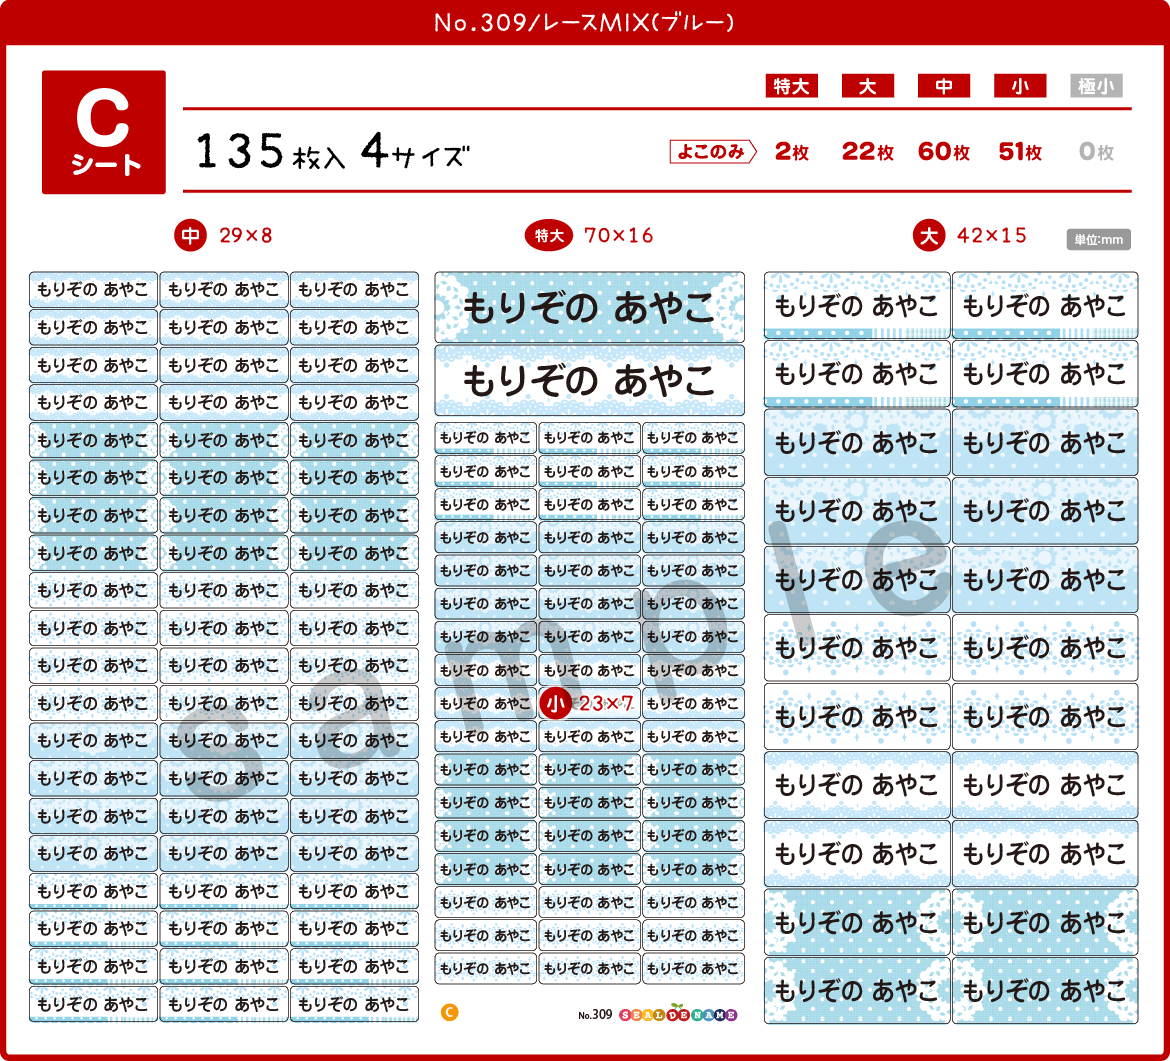This screenshot has width=1170, height=1061.
Task: Click the 22枚 count text
Action: click(868, 152)
